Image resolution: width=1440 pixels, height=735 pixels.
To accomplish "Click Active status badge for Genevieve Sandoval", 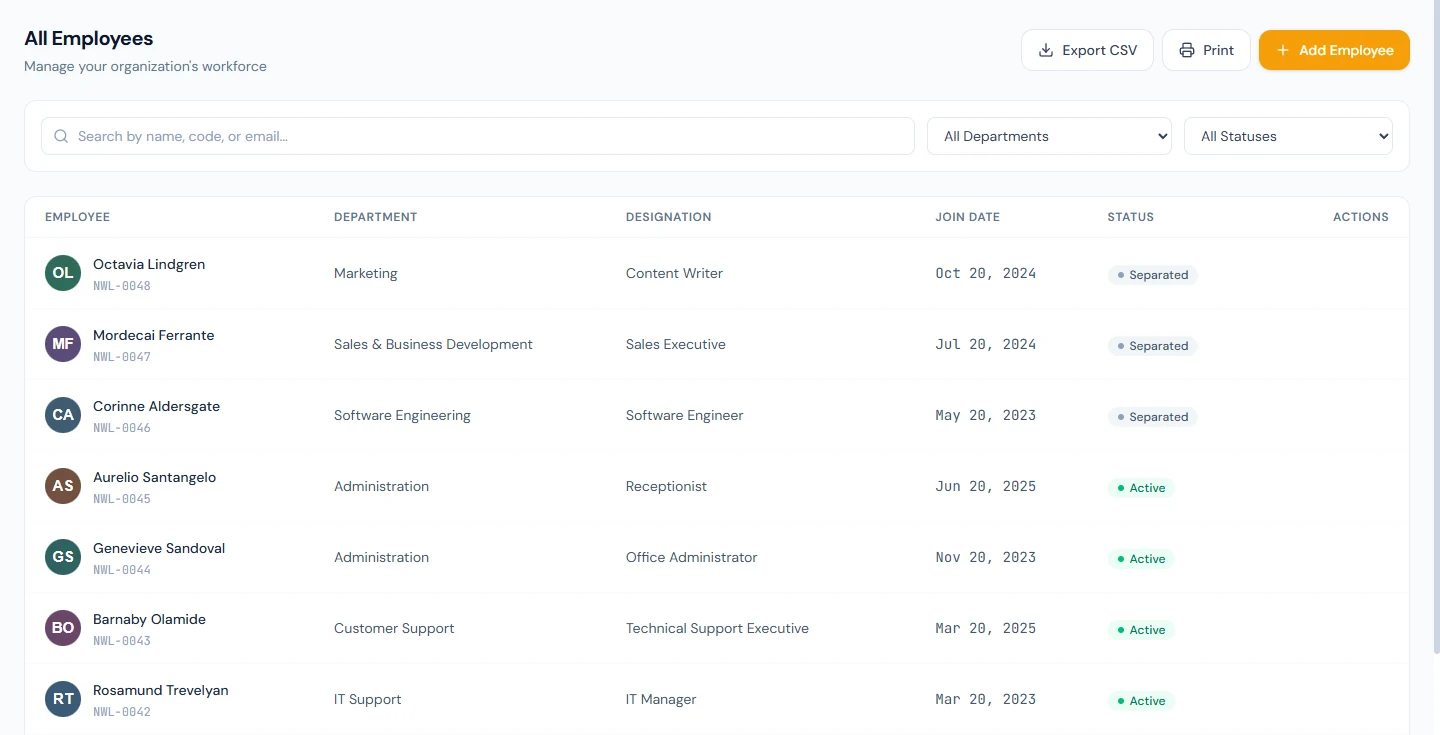I will click(1141, 559).
